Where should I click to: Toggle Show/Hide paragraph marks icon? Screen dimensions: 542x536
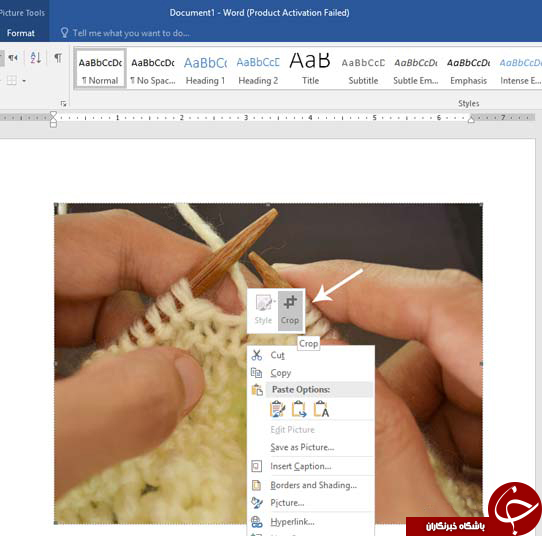click(x=58, y=58)
